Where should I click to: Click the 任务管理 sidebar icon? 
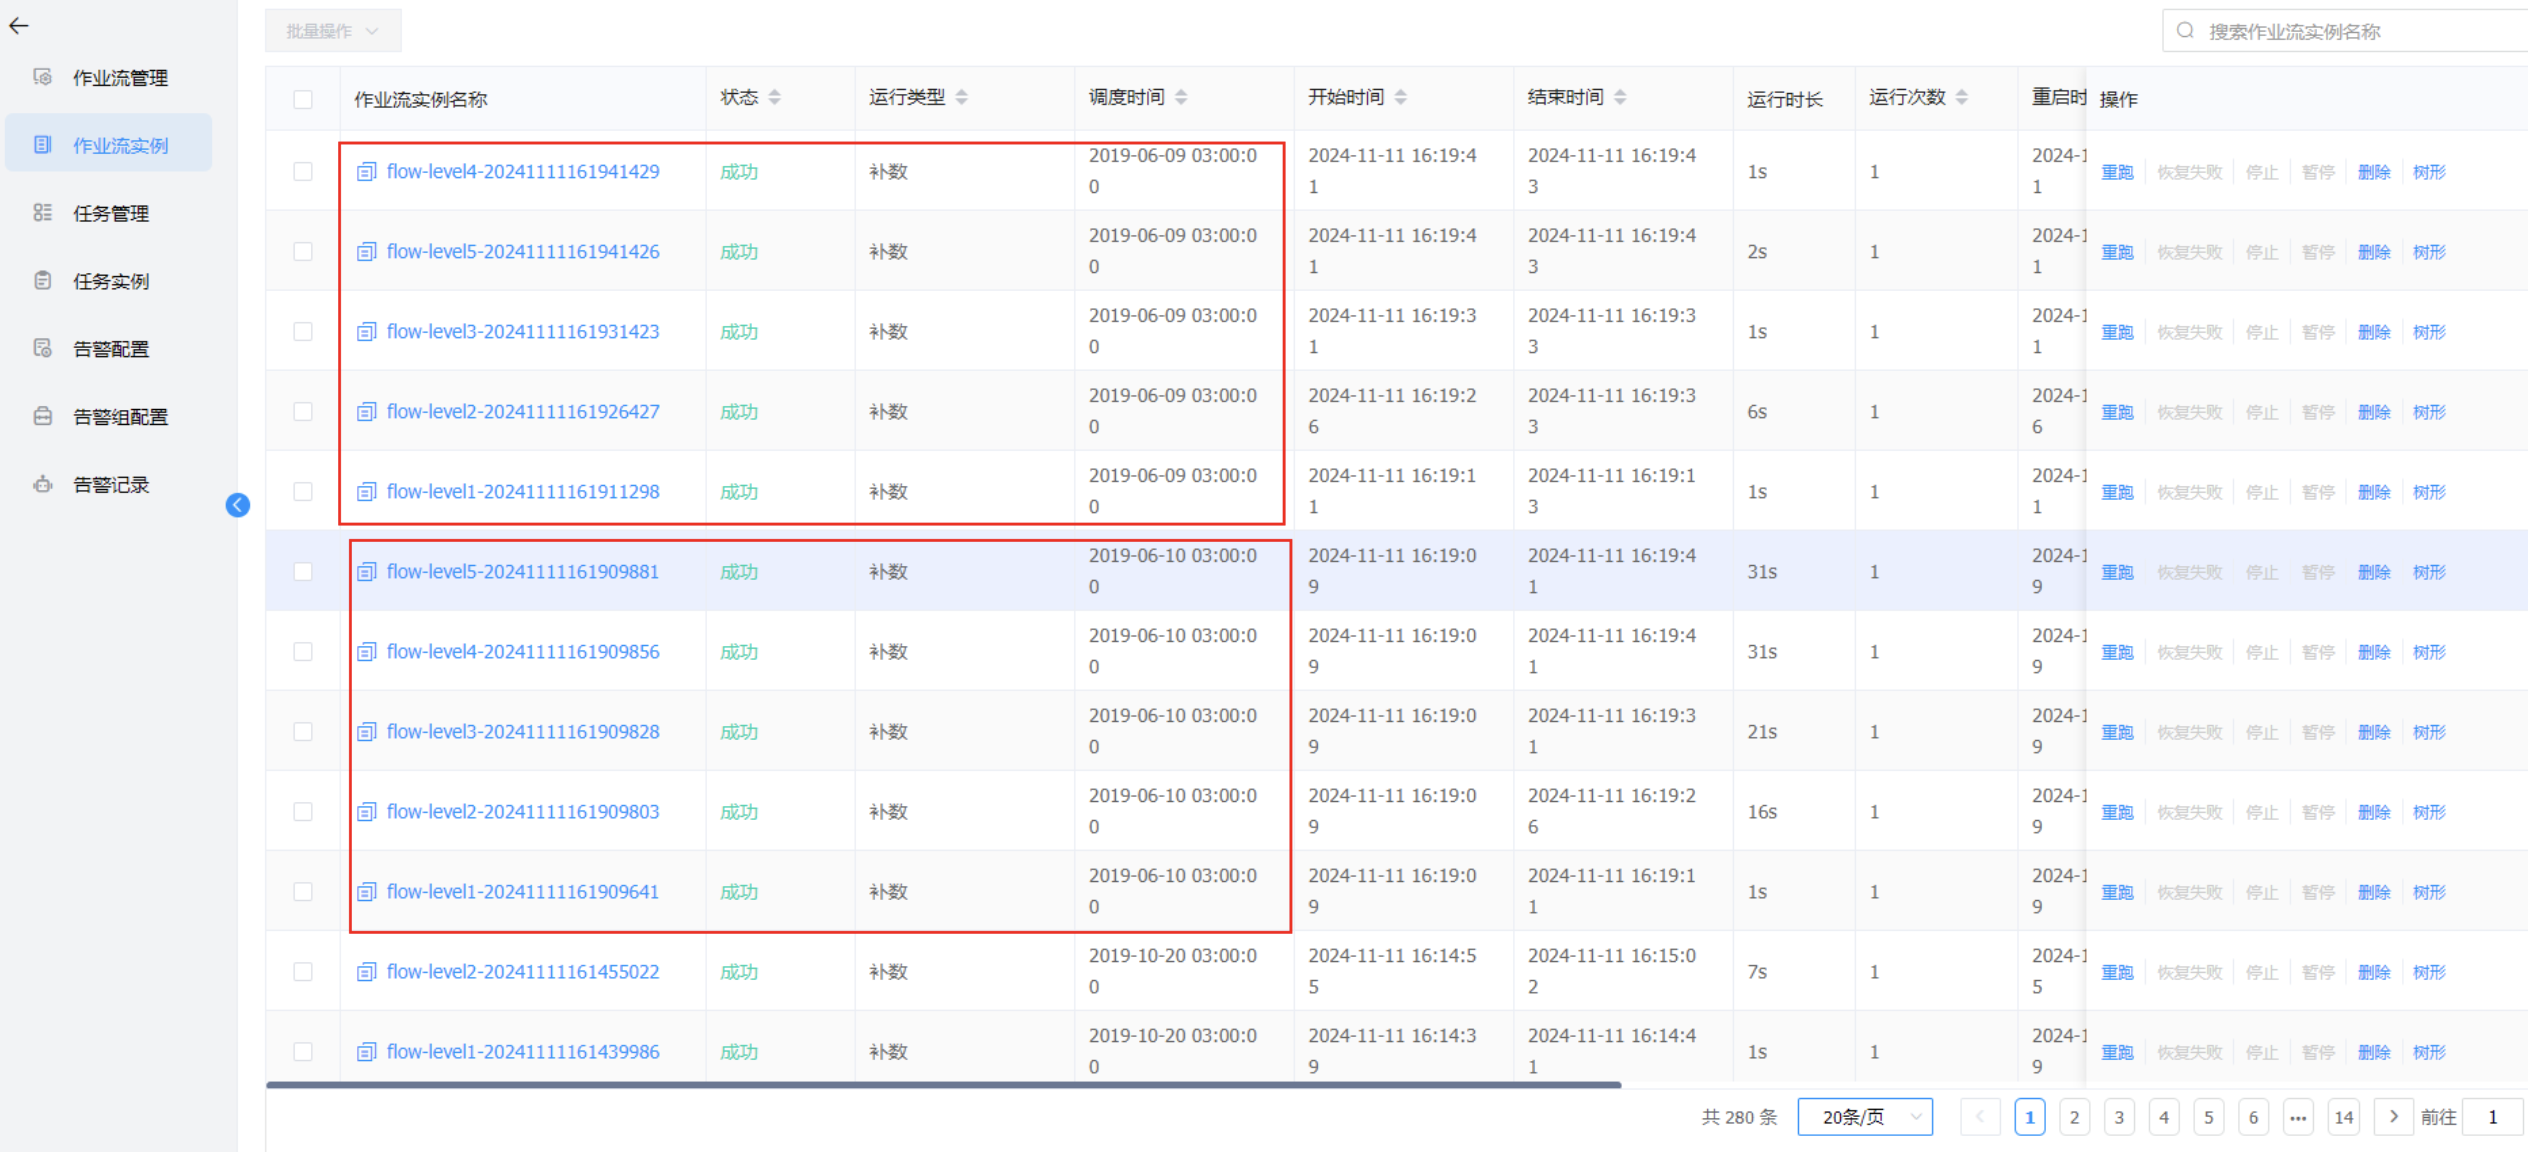(43, 213)
